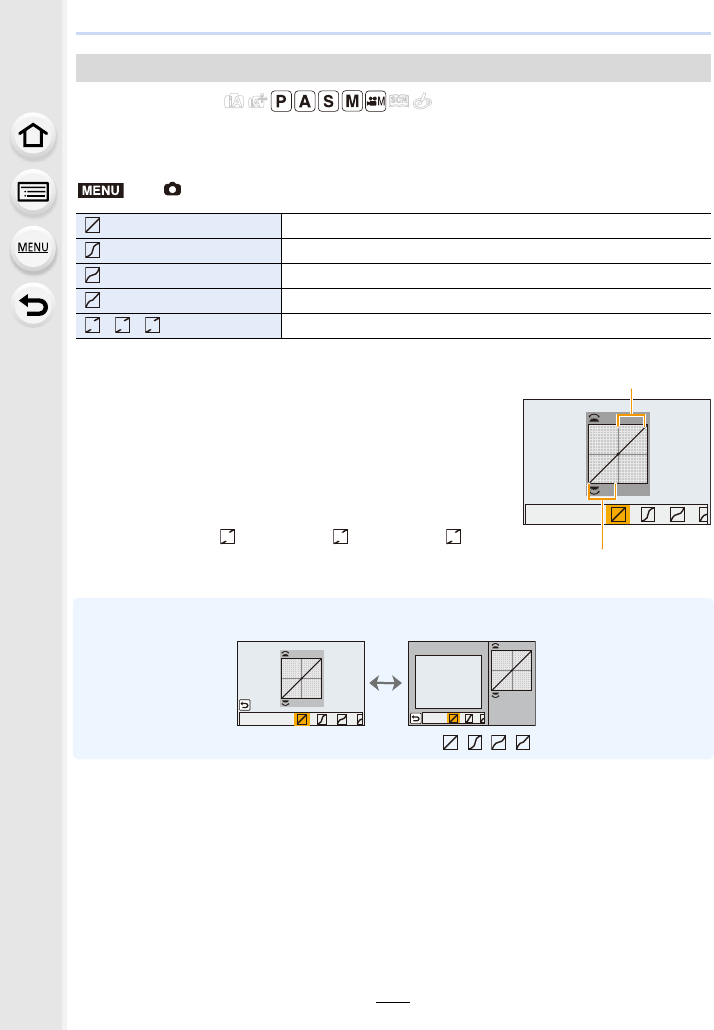Image resolution: width=714 pixels, height=1030 pixels.
Task: Select the A mode icon
Action: (x=305, y=101)
